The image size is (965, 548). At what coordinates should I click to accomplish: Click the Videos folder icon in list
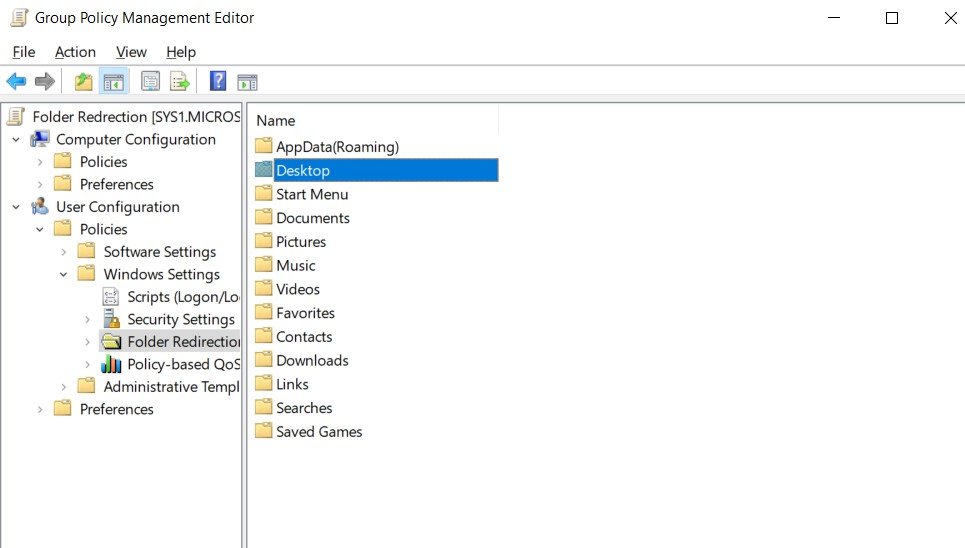point(263,288)
